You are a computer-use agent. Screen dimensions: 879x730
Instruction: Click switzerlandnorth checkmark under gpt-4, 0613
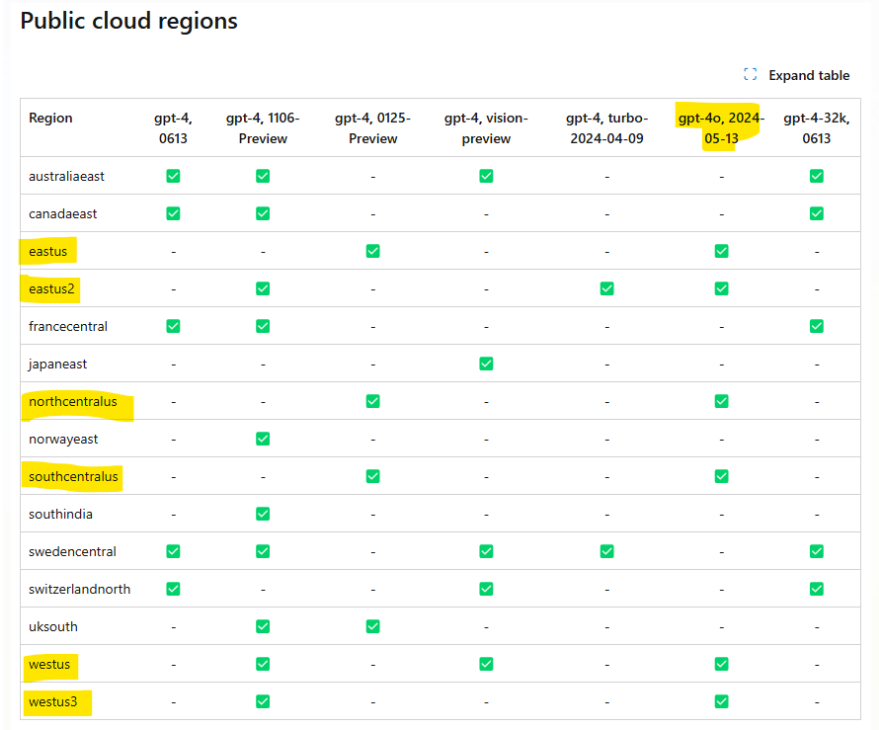[x=173, y=589]
